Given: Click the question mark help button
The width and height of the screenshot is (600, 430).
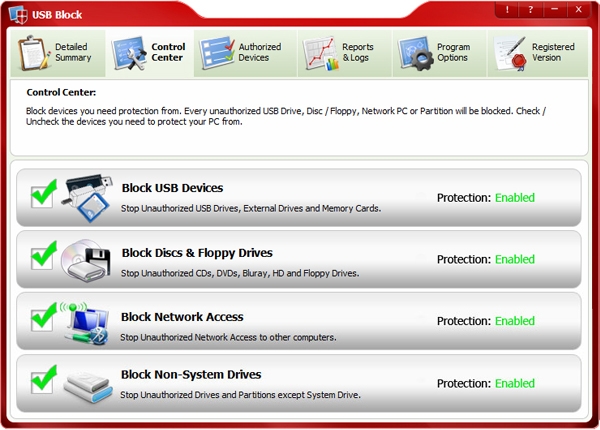Looking at the screenshot, I should (x=530, y=10).
